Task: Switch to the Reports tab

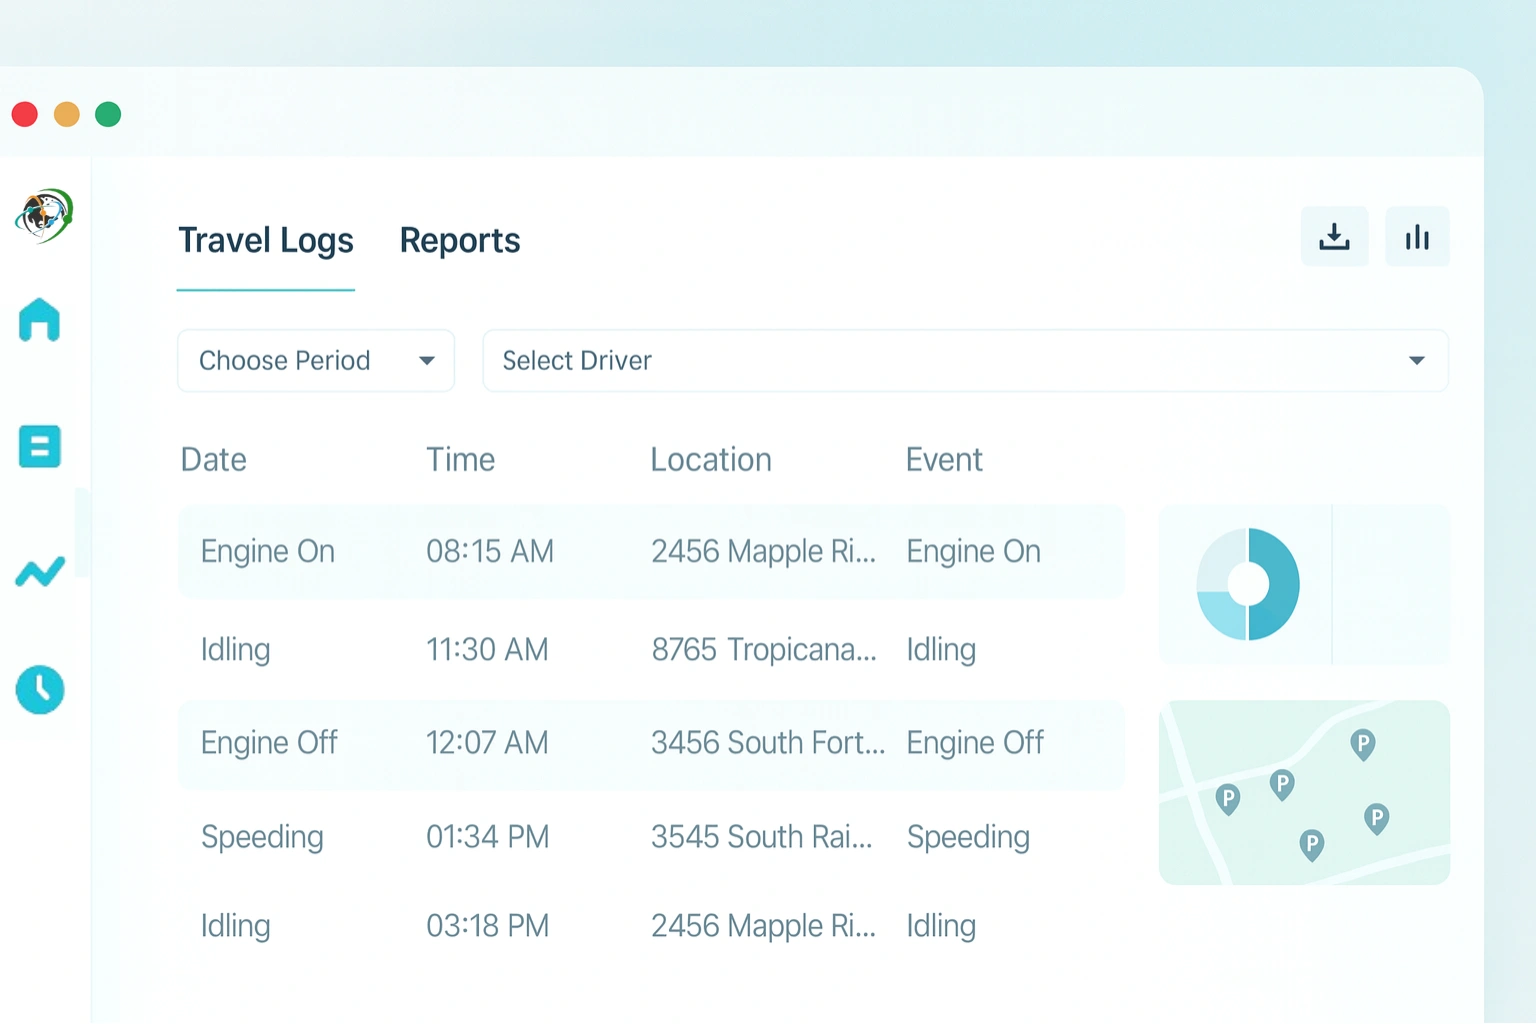Action: point(459,240)
